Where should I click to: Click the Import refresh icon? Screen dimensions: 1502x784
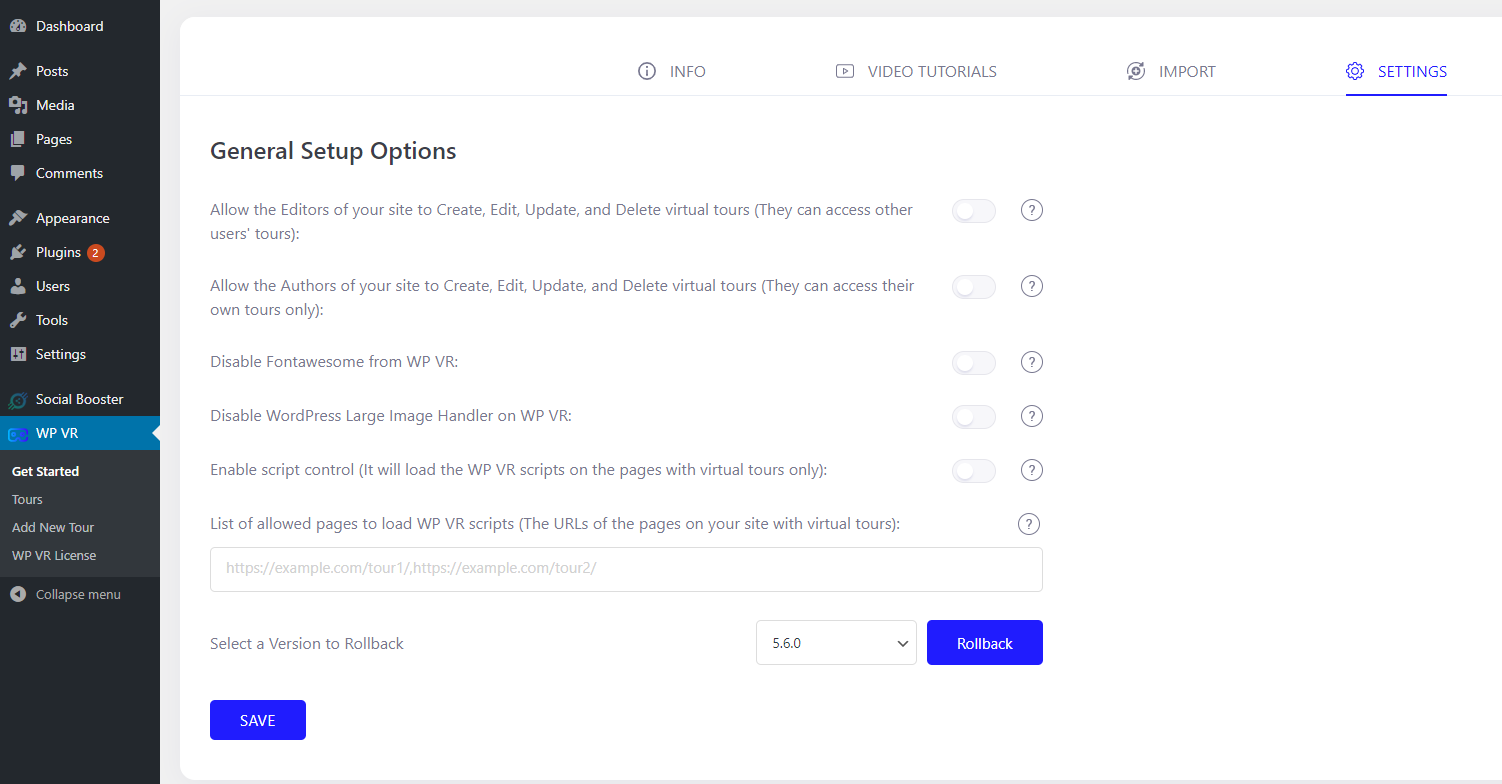[1136, 71]
